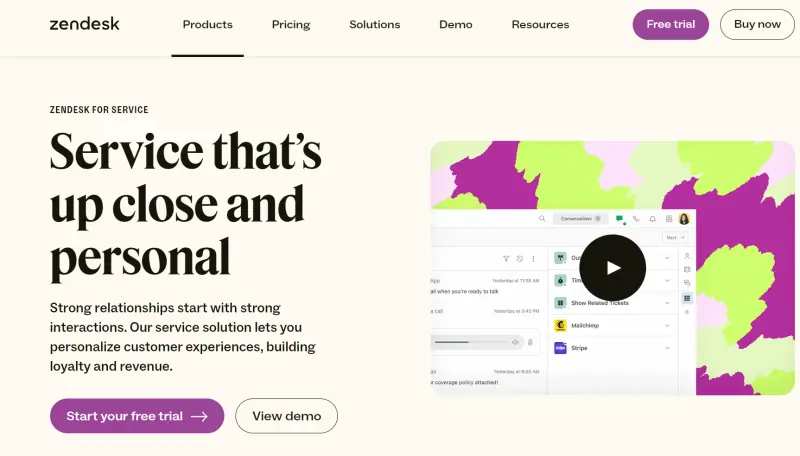Click the book icon in preview sidebar
This screenshot has height=456, width=800.
687,269
